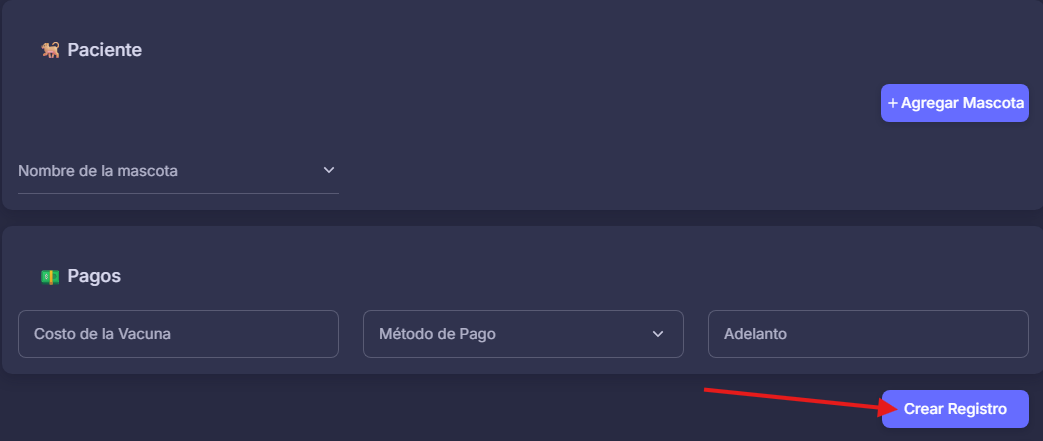
Task: Click the red arrowhead pointing to Crear Registro
Action: point(889,405)
